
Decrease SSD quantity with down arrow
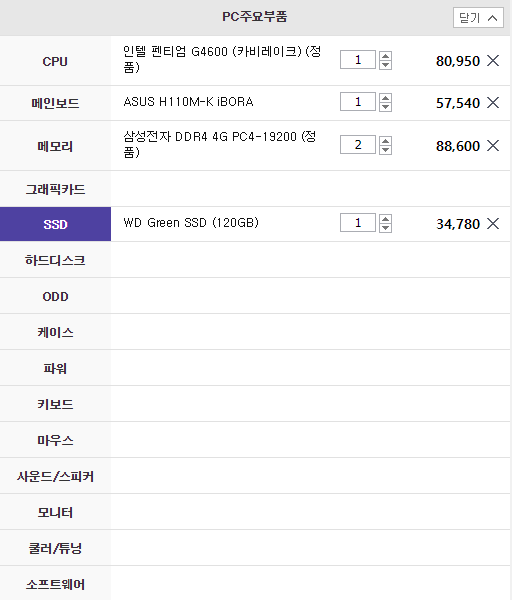(385, 228)
